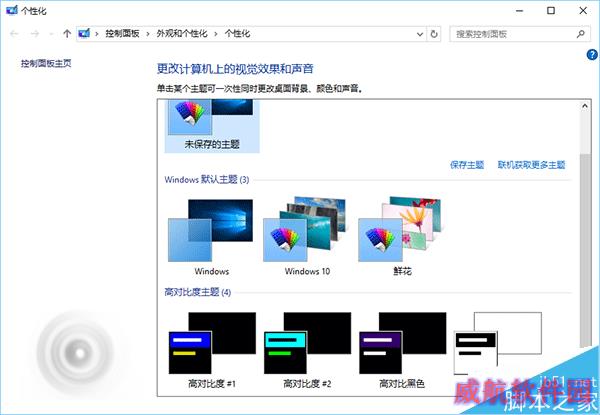Select the 未保存的主题 theme
The height and width of the screenshot is (415, 600).
[212, 125]
